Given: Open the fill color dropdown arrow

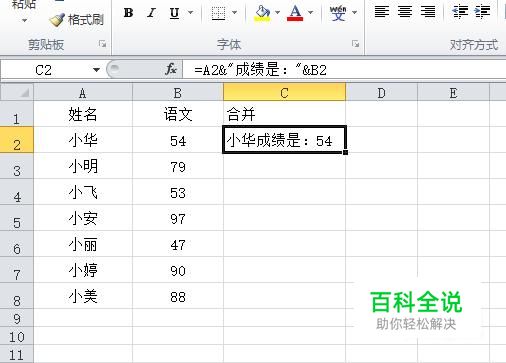Looking at the screenshot, I should click(x=278, y=13).
